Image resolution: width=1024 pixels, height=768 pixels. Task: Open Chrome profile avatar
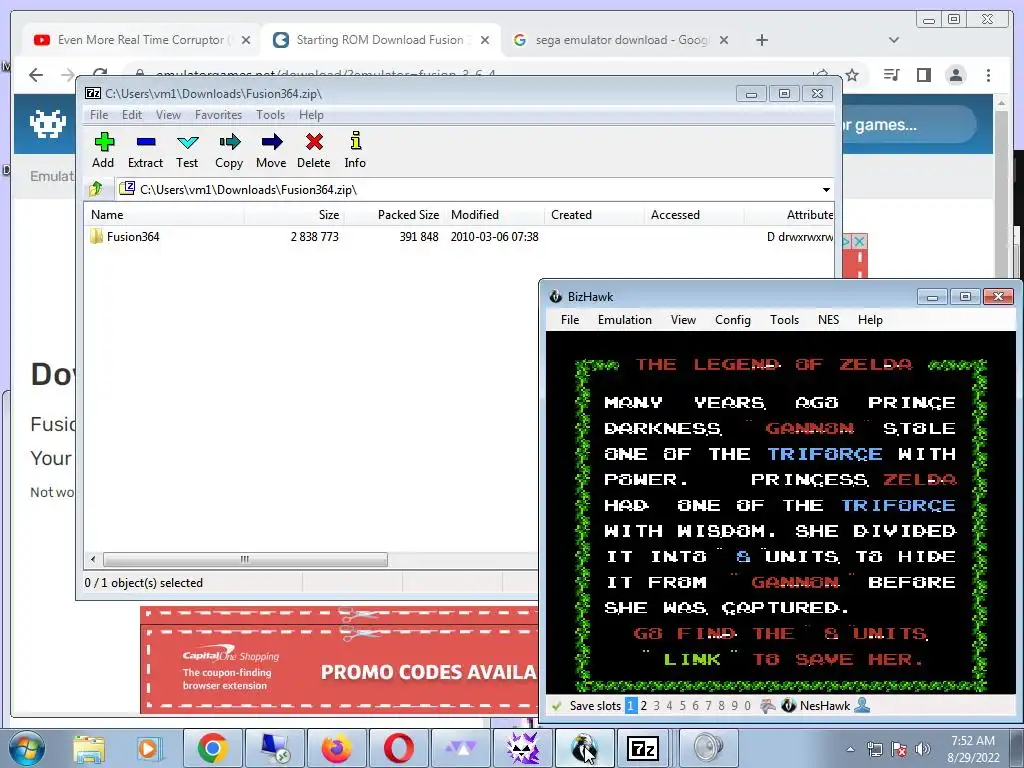click(956, 75)
